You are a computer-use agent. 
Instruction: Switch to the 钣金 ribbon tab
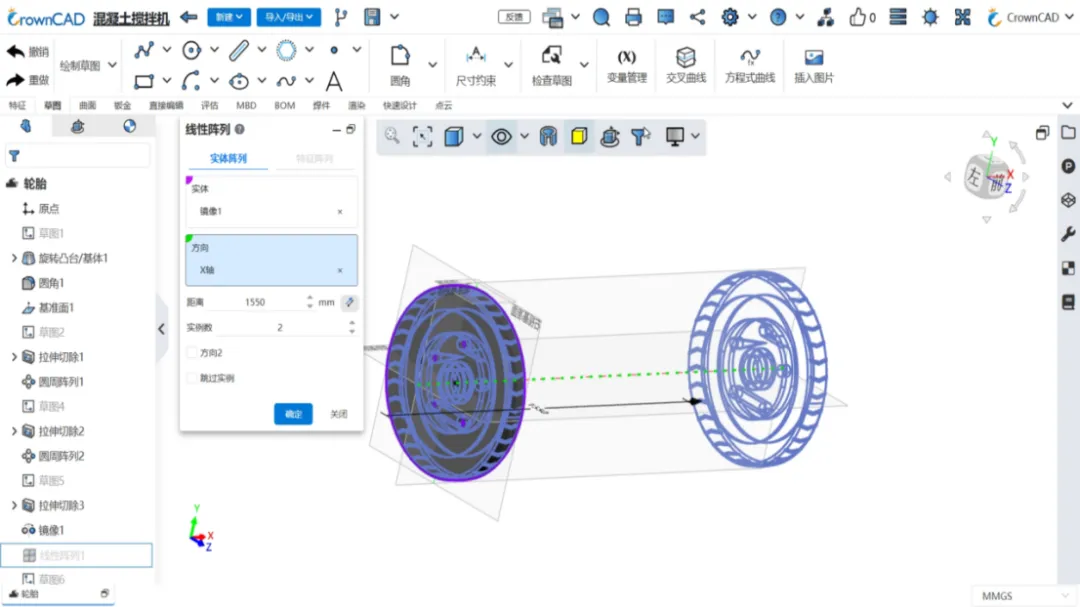click(122, 105)
